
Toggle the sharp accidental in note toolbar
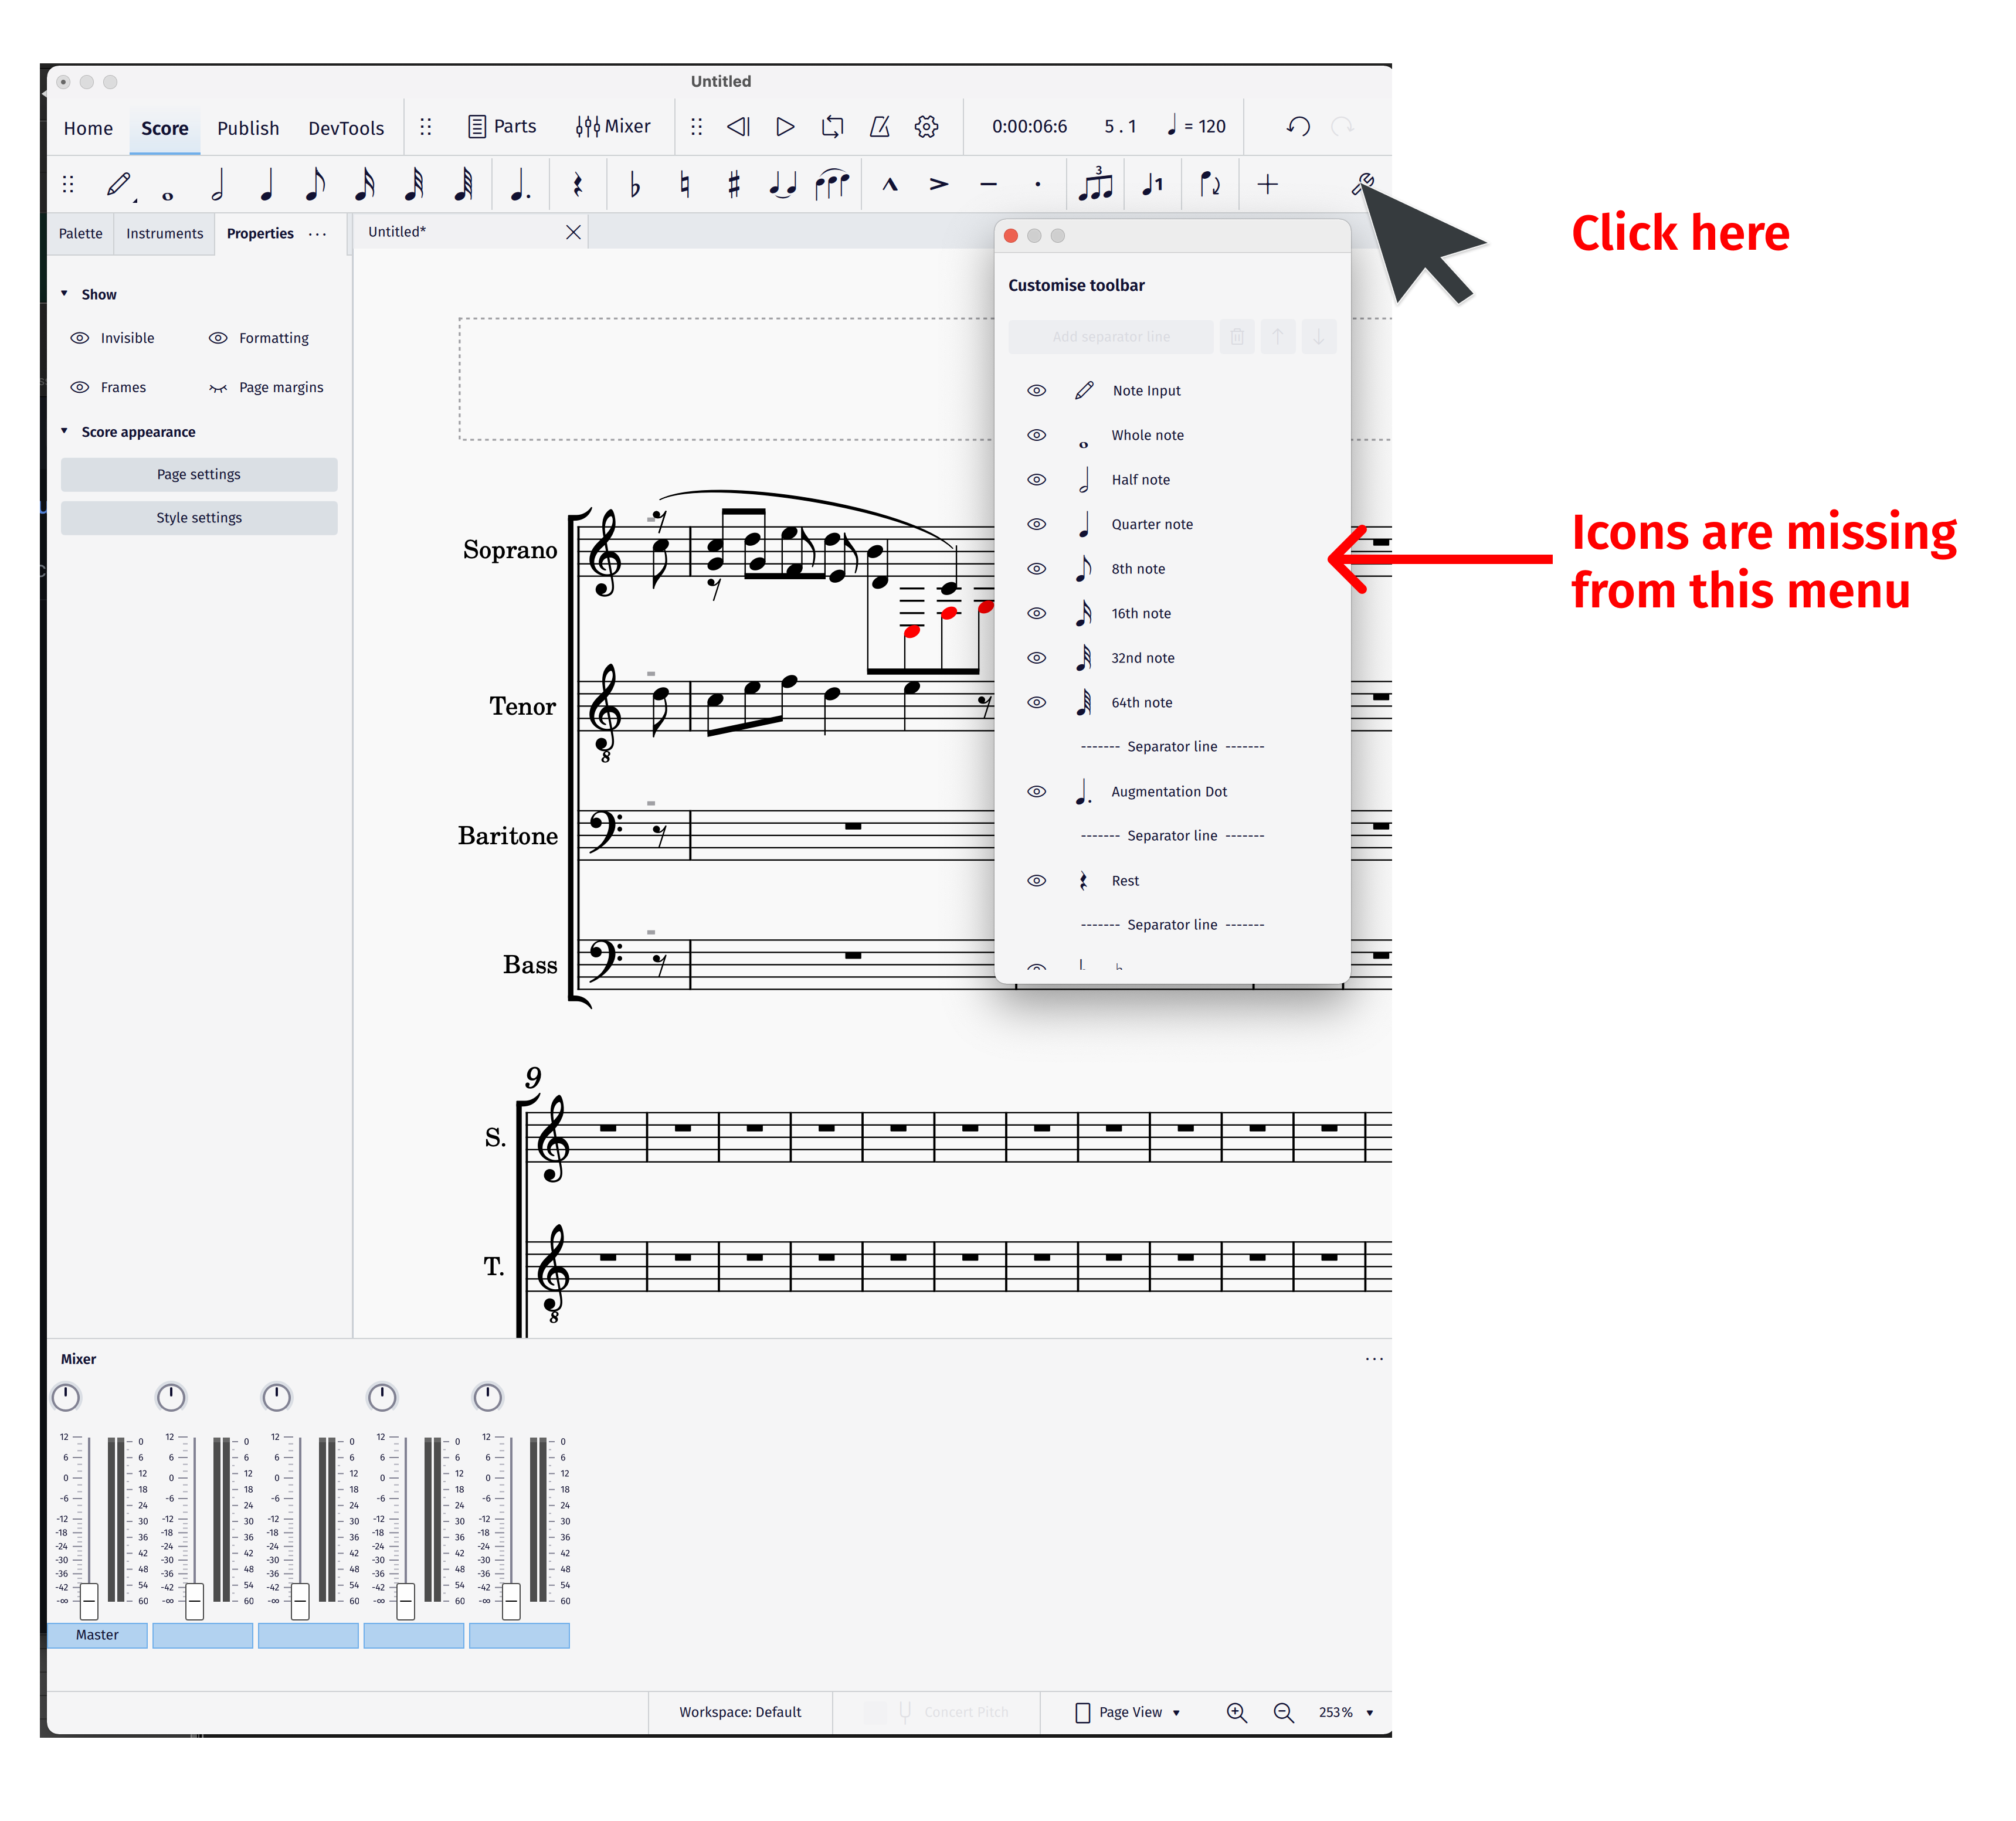click(733, 185)
